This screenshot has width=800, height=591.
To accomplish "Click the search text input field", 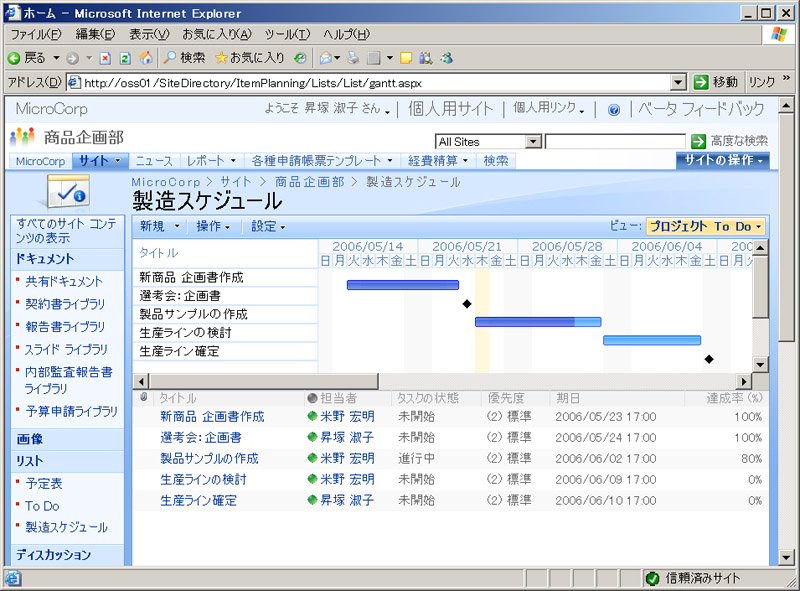I will pyautogui.click(x=615, y=142).
